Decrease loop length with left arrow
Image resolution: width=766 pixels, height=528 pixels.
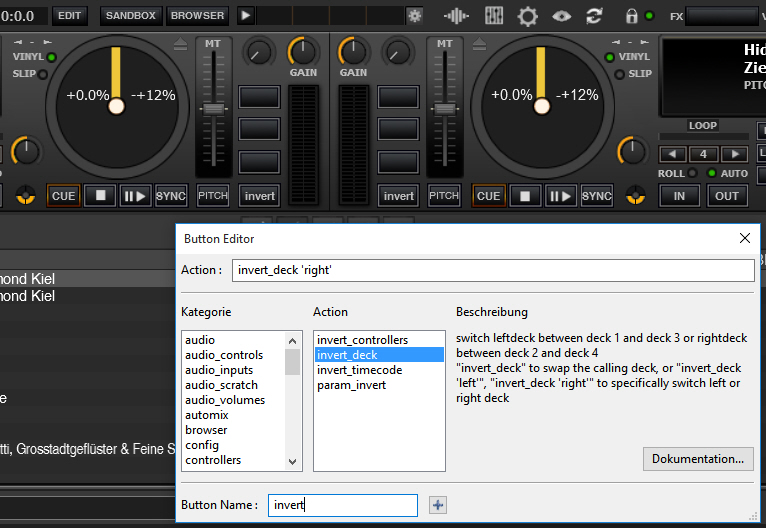[673, 154]
